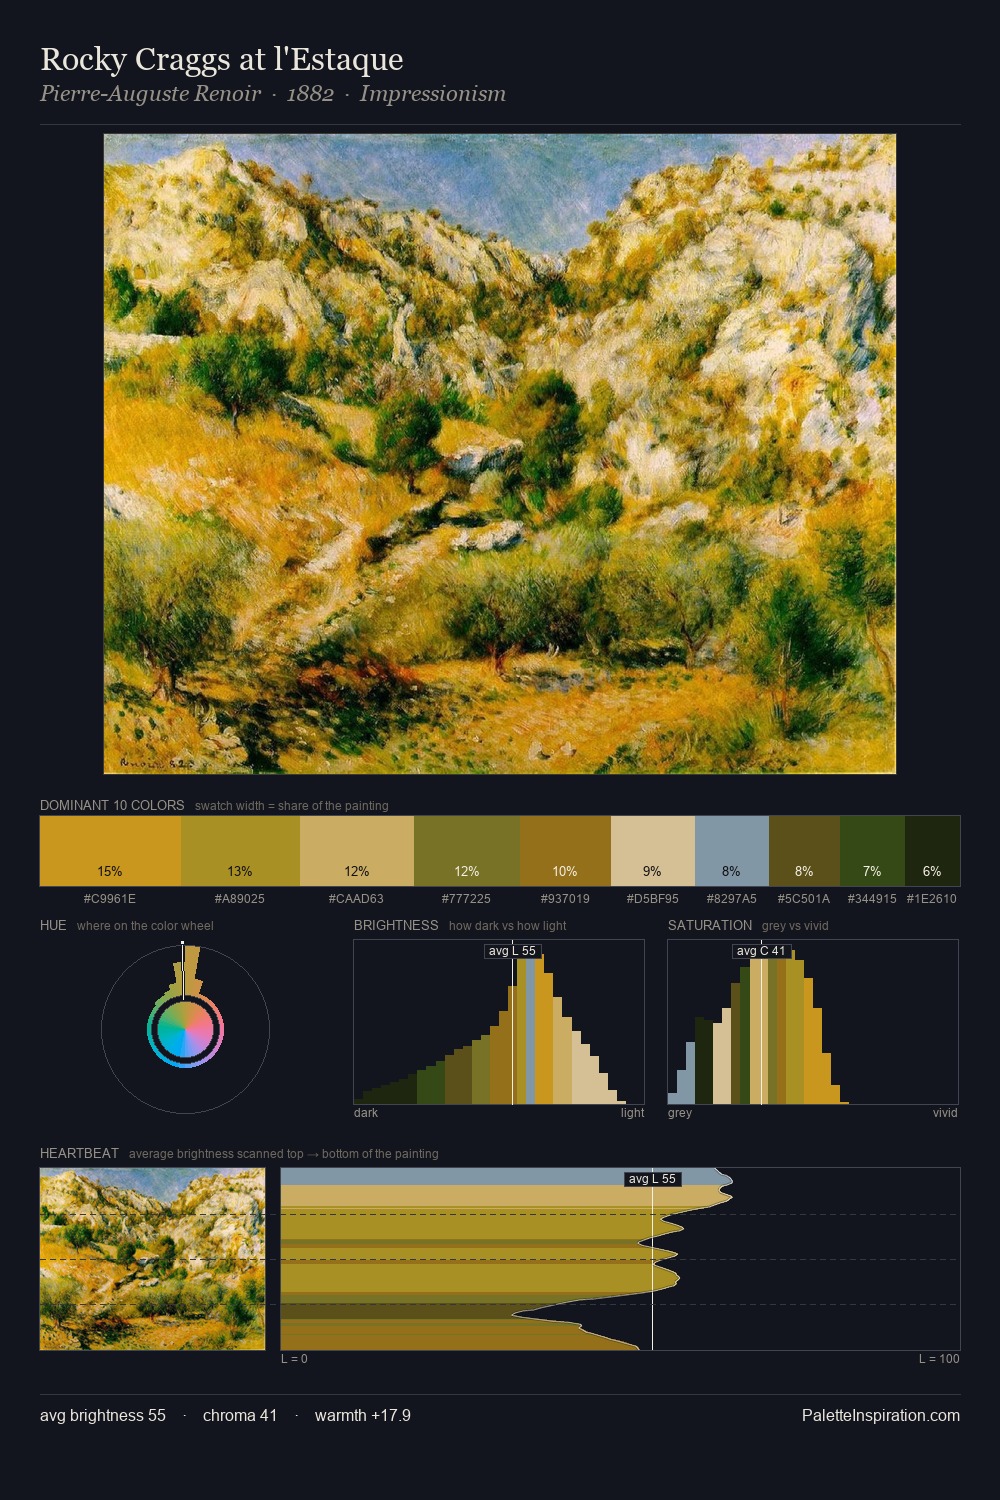This screenshot has height=1500, width=1000.
Task: Click the 'light' brightness axis label
Action: (x=632, y=1113)
